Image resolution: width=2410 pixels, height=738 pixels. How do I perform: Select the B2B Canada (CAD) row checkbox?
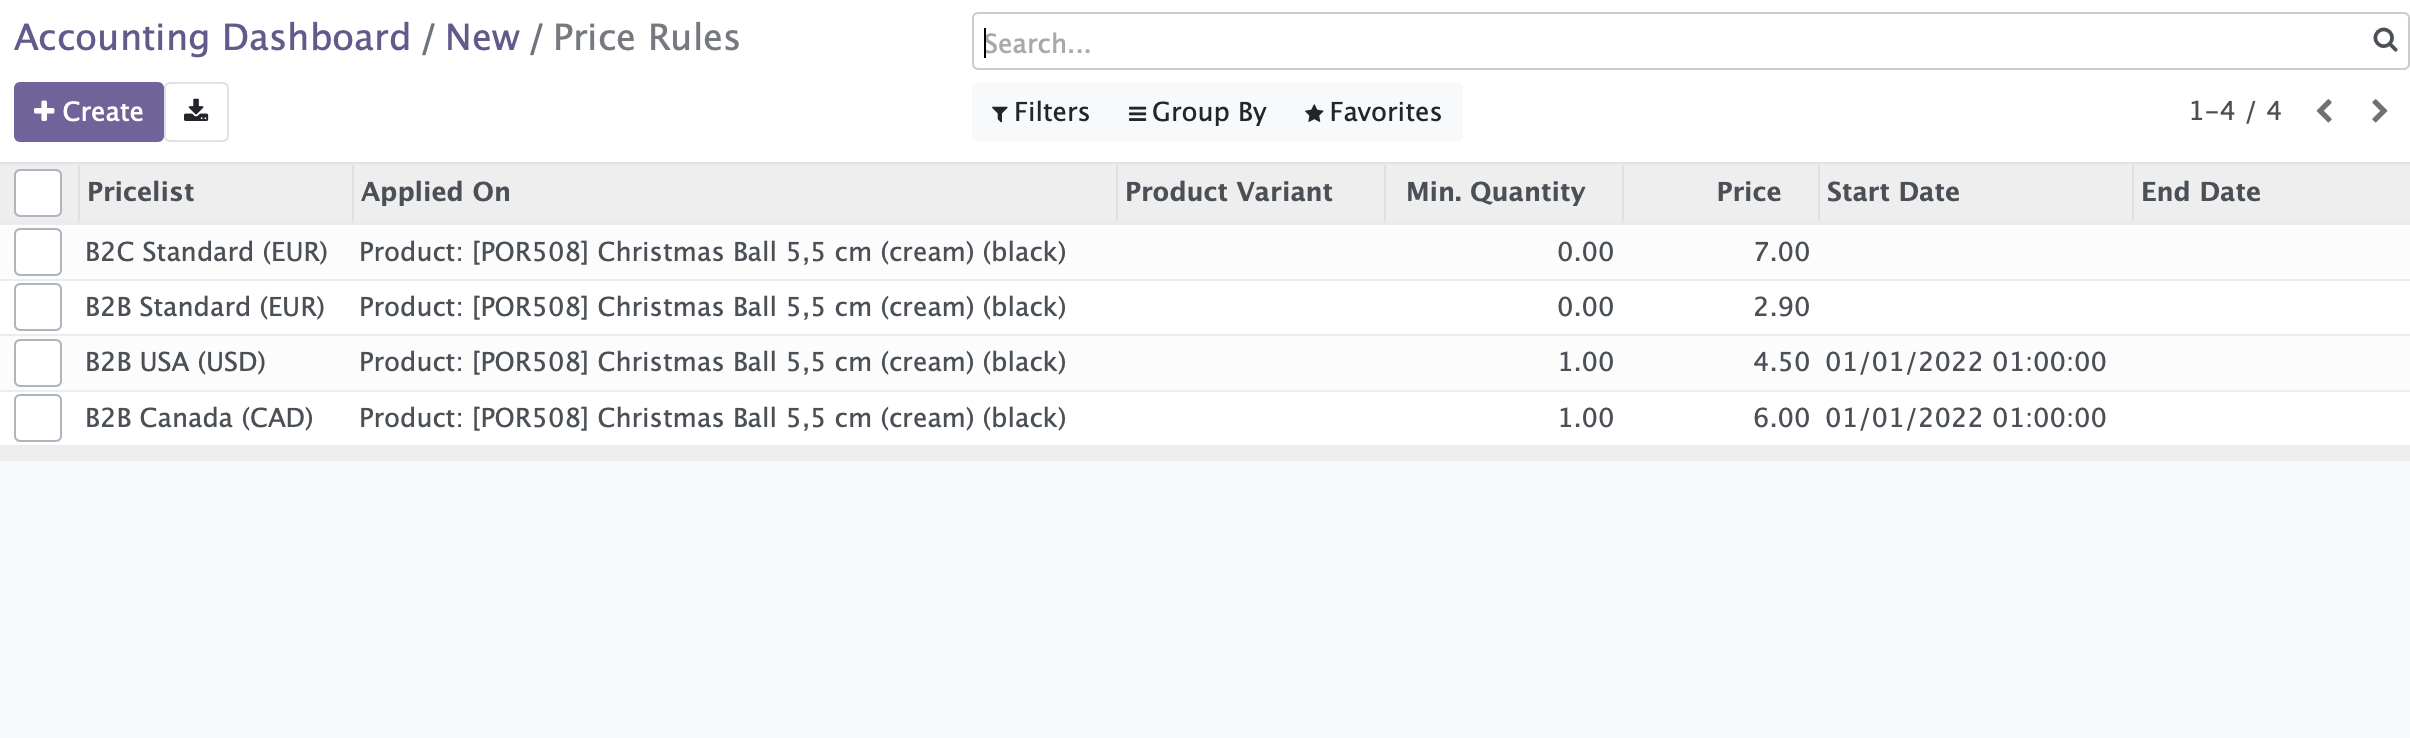pos(37,417)
